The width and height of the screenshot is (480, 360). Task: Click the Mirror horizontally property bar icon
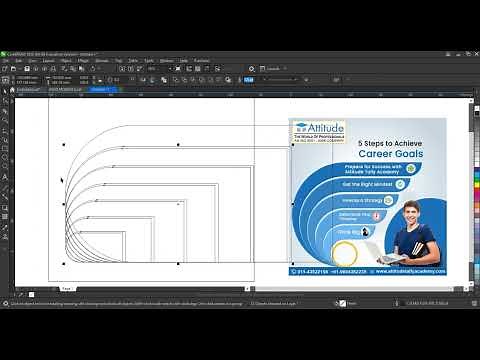[x=143, y=80]
